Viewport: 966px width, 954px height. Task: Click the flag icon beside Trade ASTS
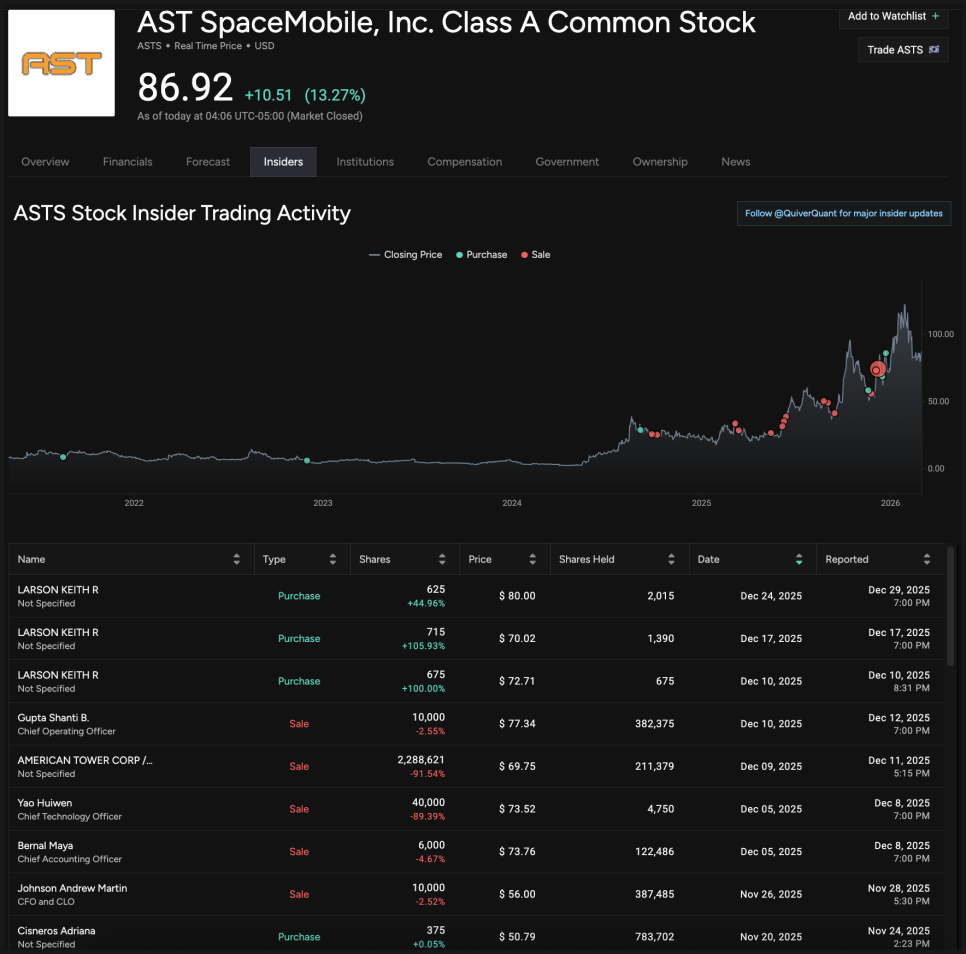(934, 49)
